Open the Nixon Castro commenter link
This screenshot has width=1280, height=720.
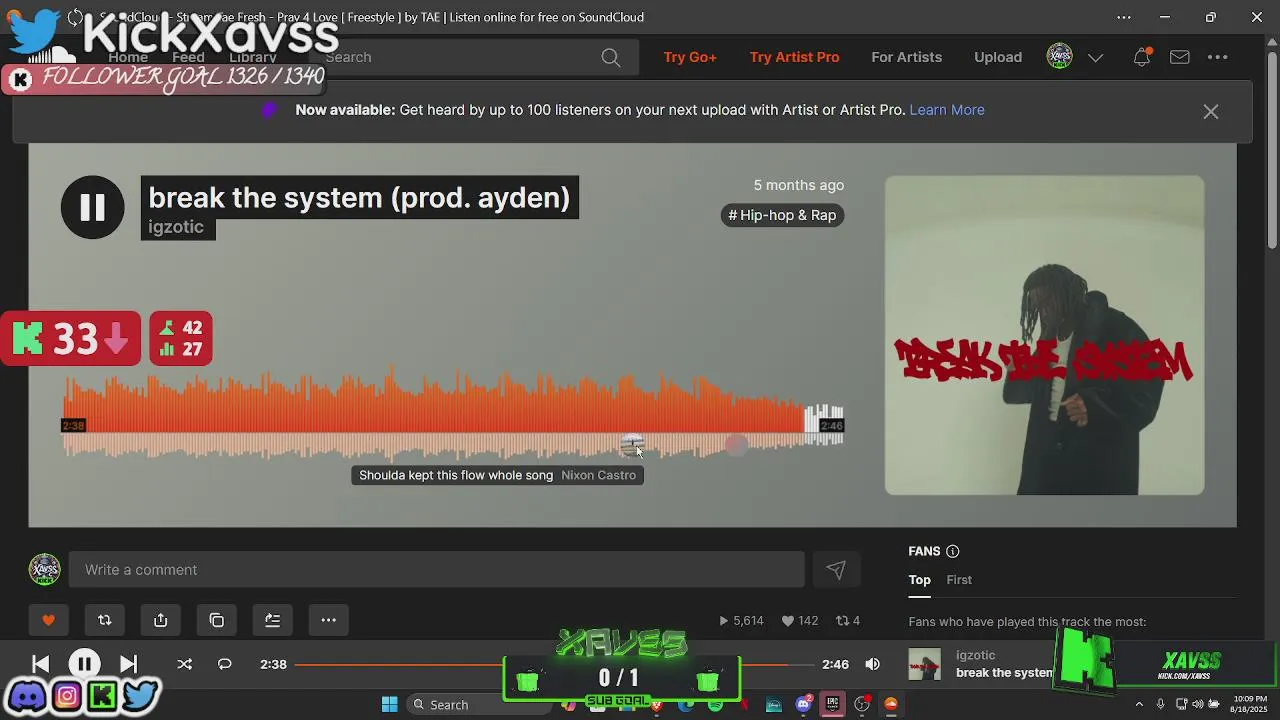(x=599, y=475)
